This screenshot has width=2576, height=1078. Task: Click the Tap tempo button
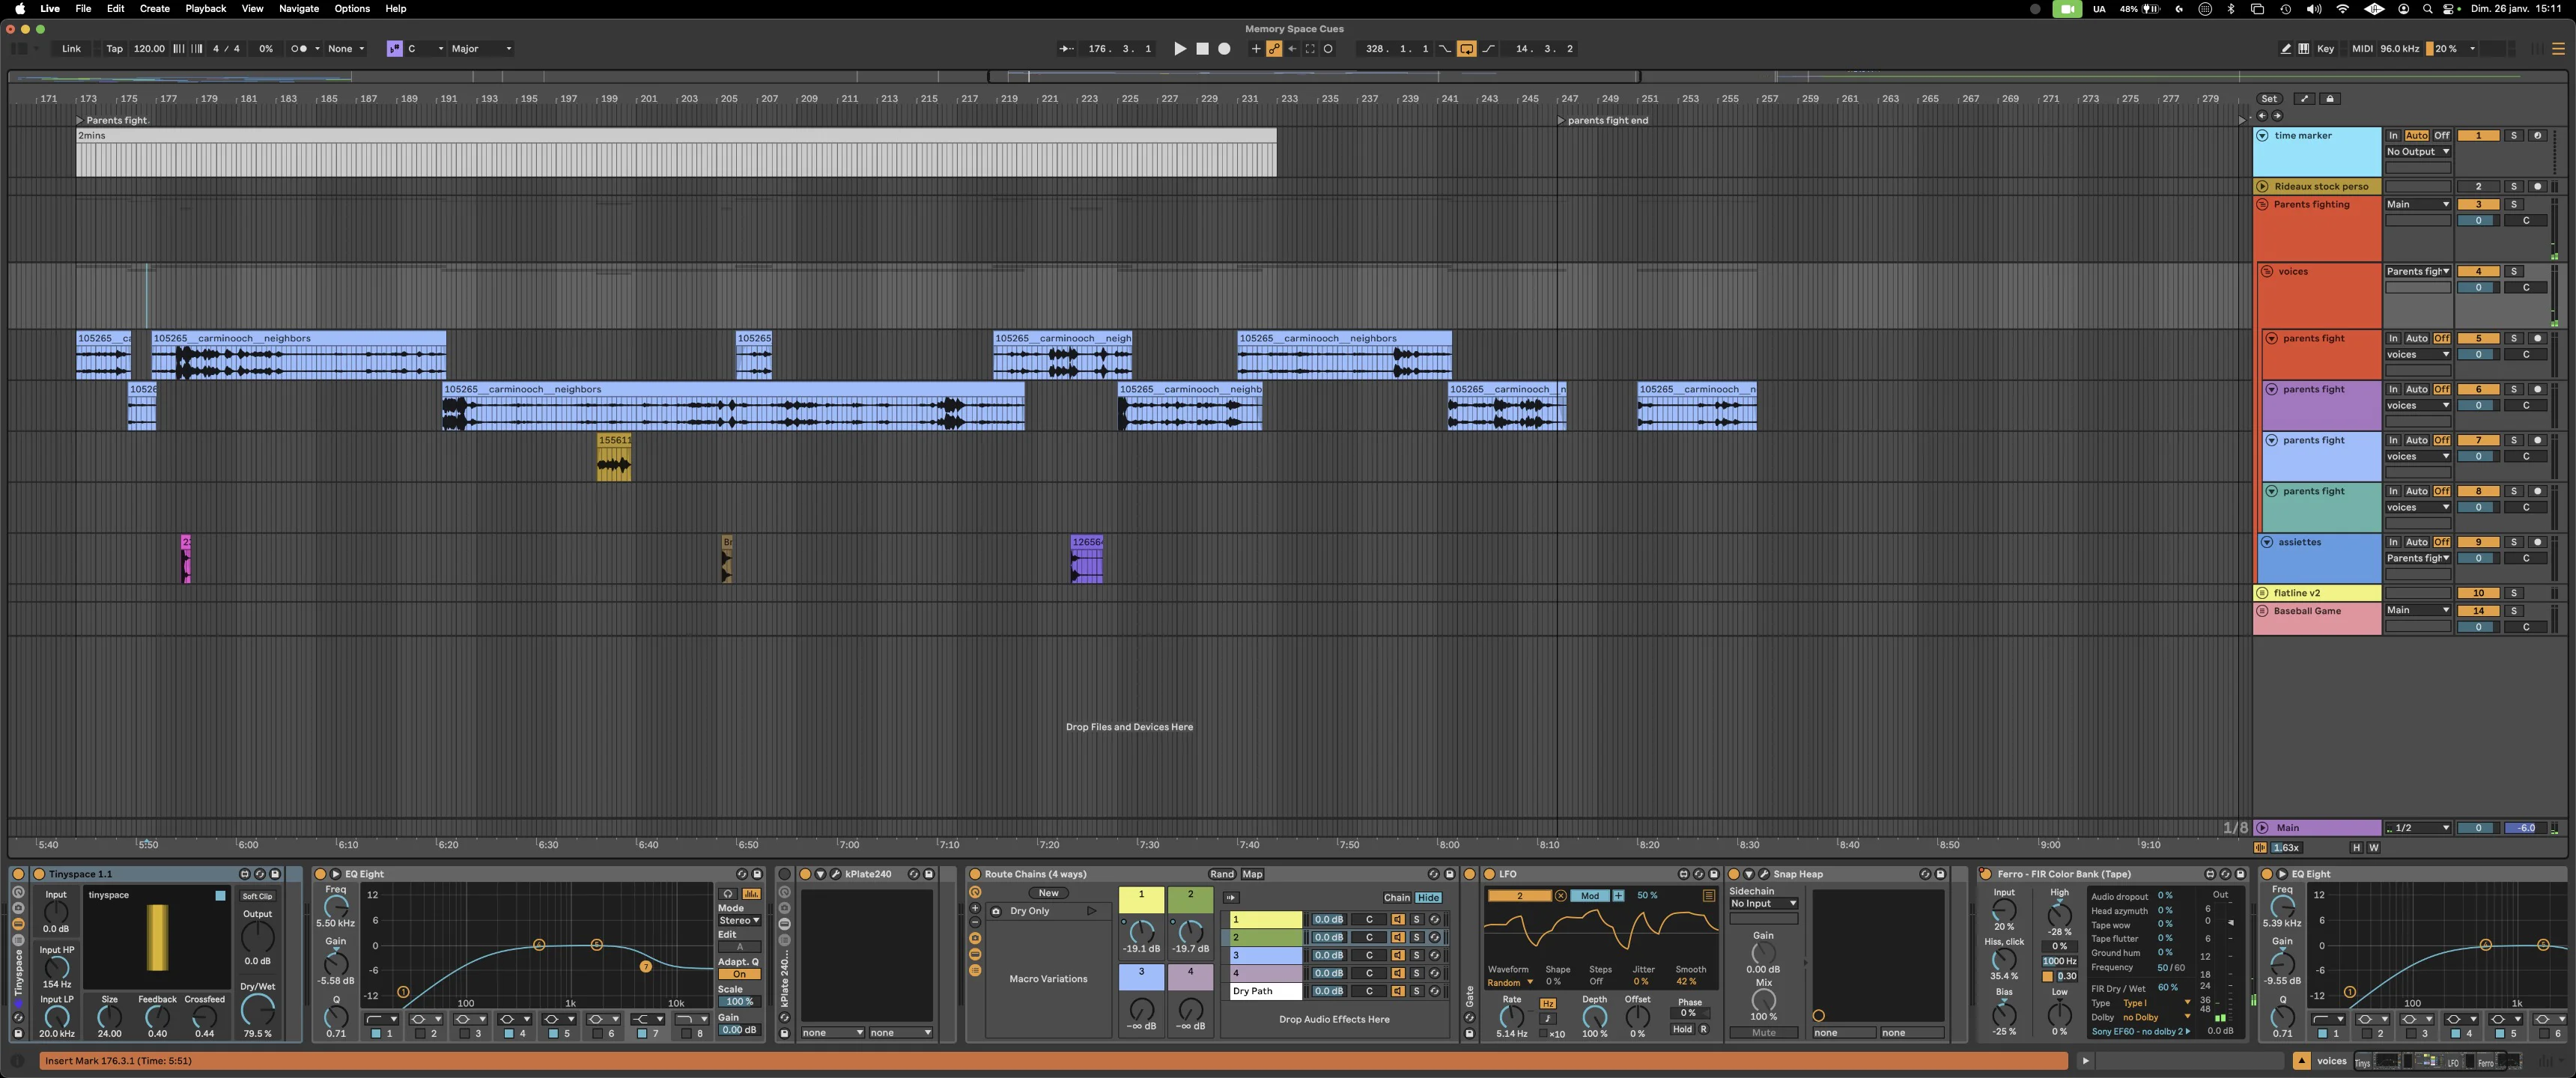(114, 48)
